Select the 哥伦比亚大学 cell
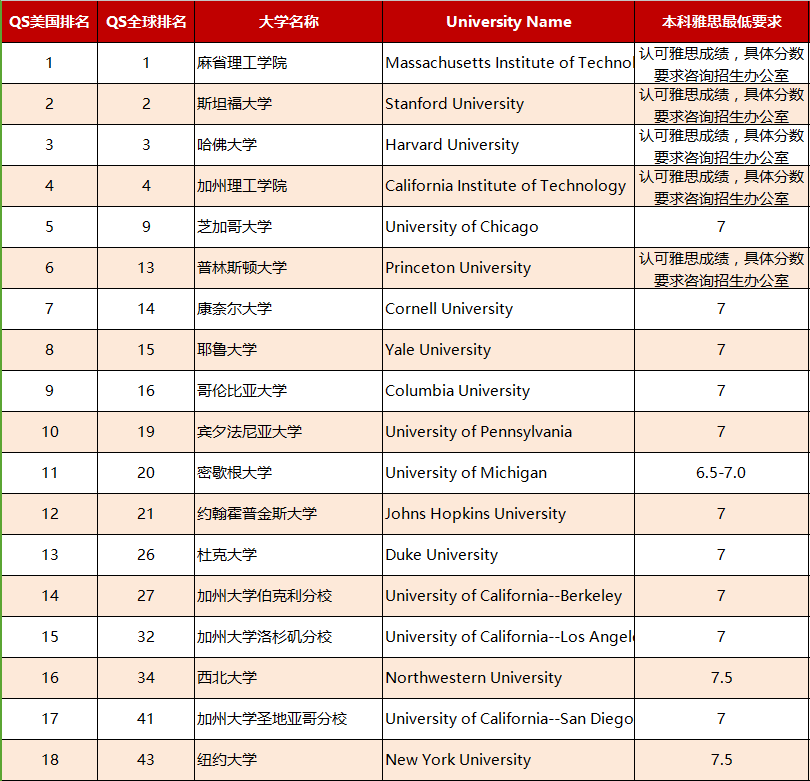Screen dimensions: 810x781 click(288, 390)
